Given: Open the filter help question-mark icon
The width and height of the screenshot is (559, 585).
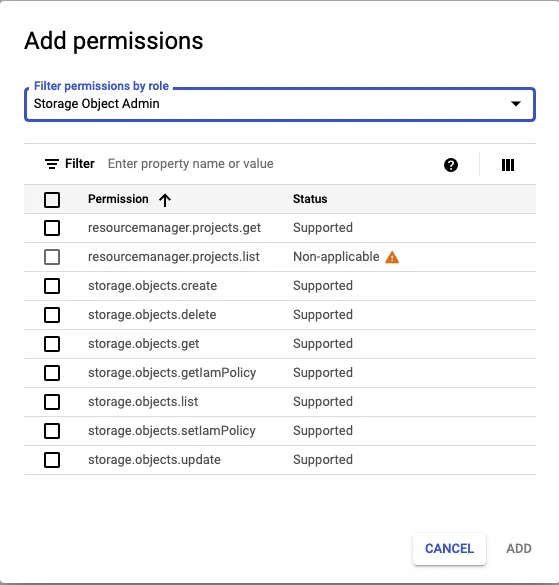Looking at the screenshot, I should (451, 165).
